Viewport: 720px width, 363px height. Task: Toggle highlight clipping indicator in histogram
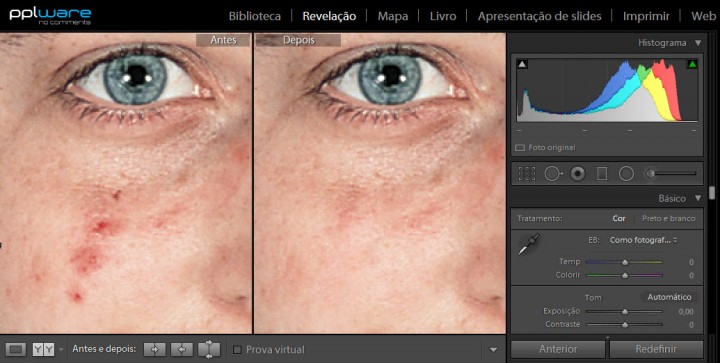[692, 64]
